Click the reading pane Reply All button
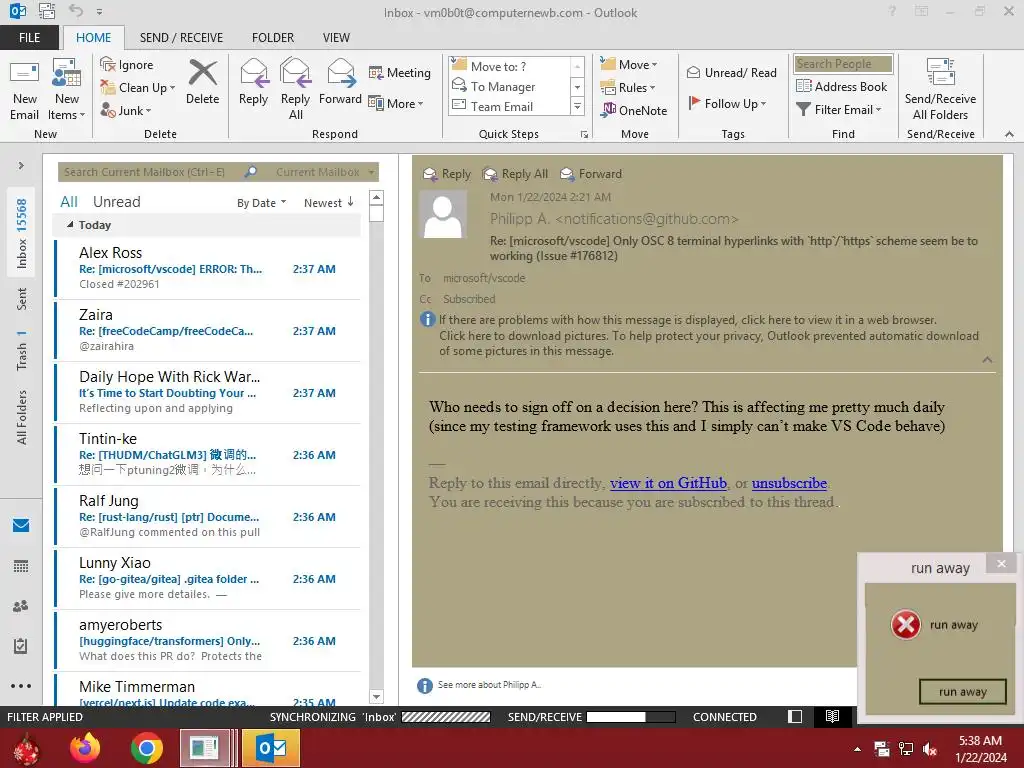This screenshot has height=768, width=1024. 515,174
